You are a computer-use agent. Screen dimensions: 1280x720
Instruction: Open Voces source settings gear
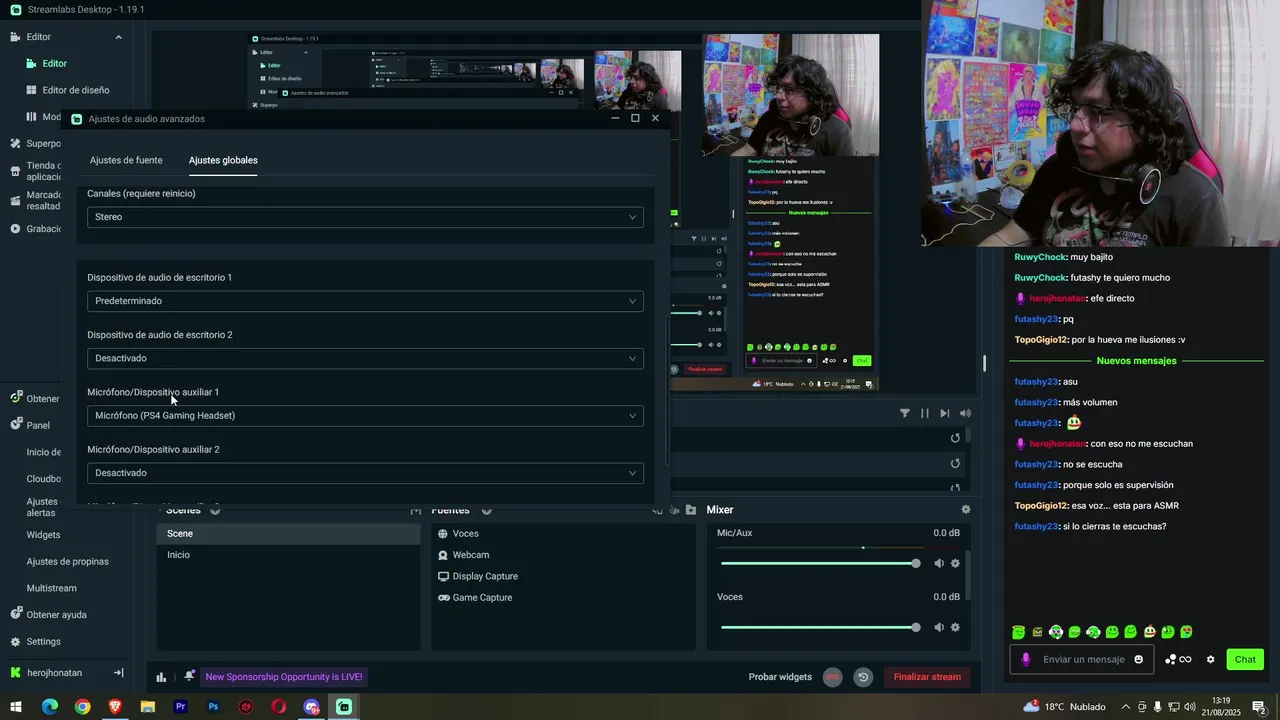955,627
